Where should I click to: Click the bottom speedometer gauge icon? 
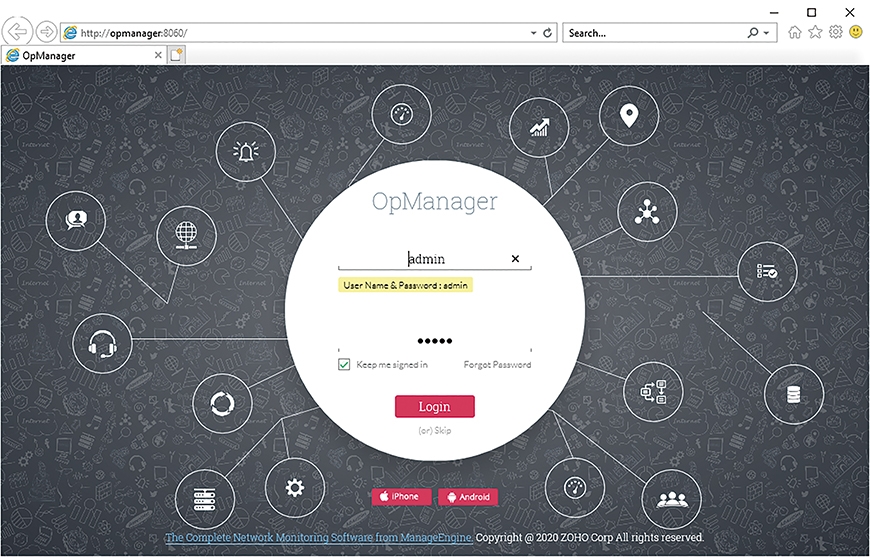pos(575,488)
